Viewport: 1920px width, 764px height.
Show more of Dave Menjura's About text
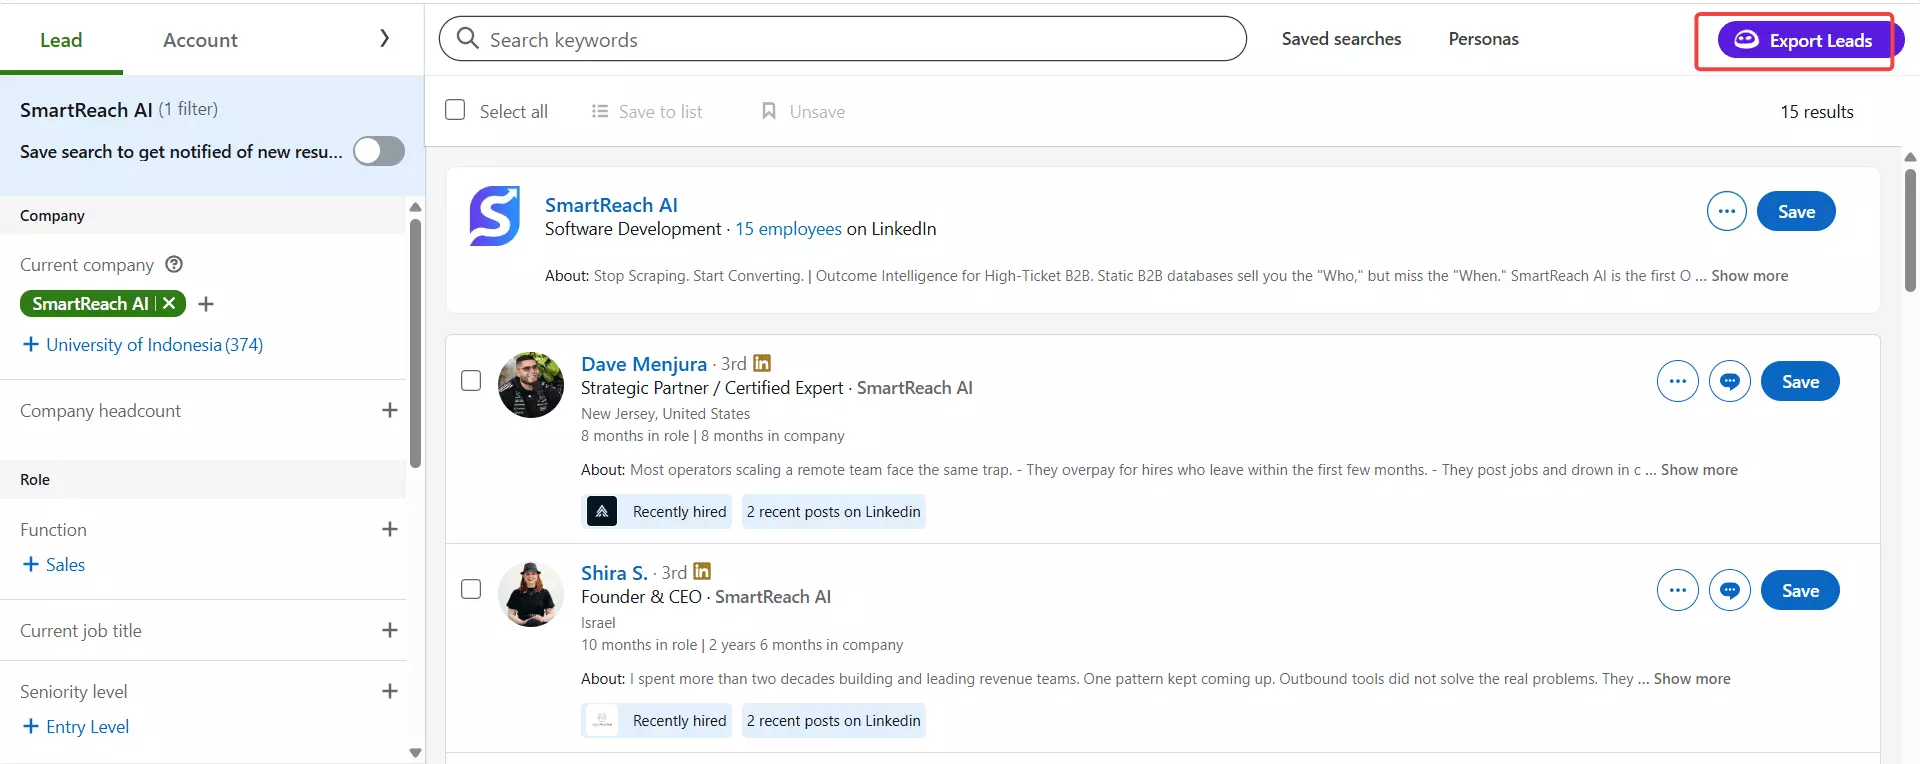pos(1699,470)
